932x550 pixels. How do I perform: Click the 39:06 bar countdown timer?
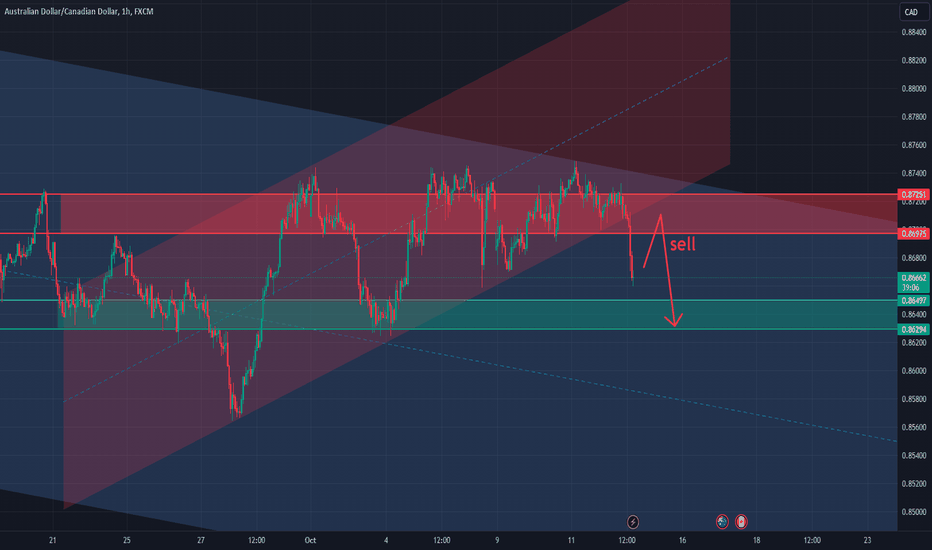910,287
